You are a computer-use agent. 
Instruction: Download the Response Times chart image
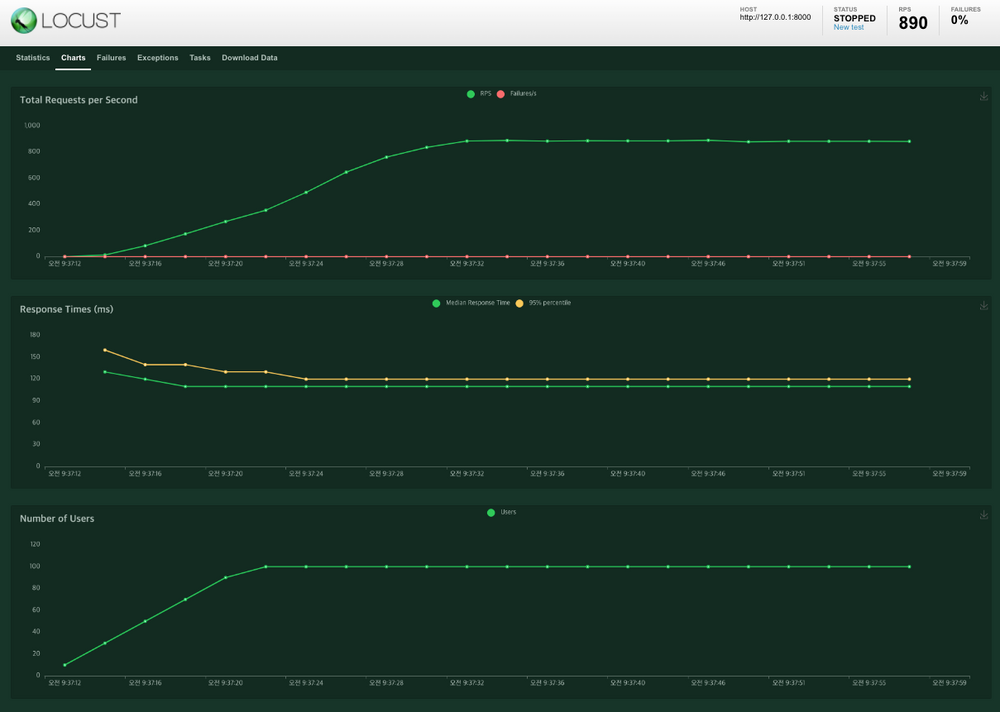[984, 306]
